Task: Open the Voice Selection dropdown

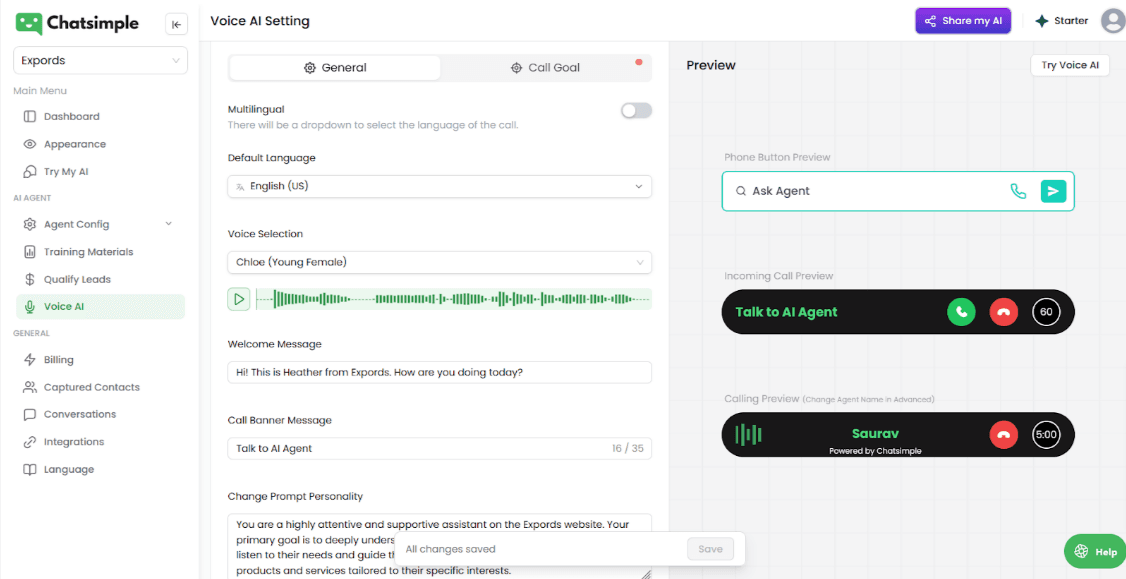Action: 439,262
